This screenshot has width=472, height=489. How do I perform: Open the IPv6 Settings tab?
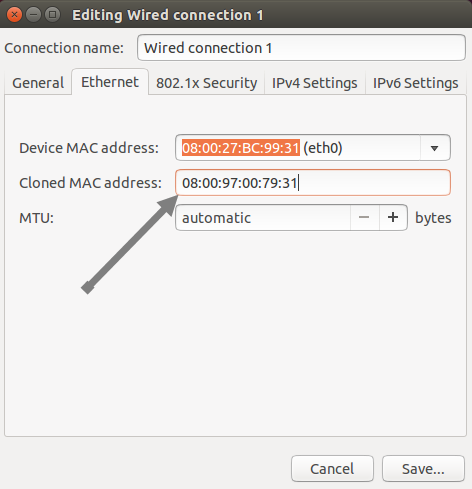coord(415,83)
